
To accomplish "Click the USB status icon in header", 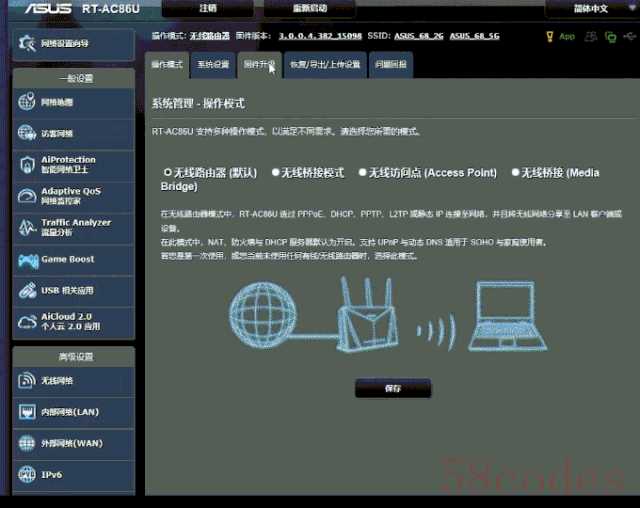I will coord(630,37).
